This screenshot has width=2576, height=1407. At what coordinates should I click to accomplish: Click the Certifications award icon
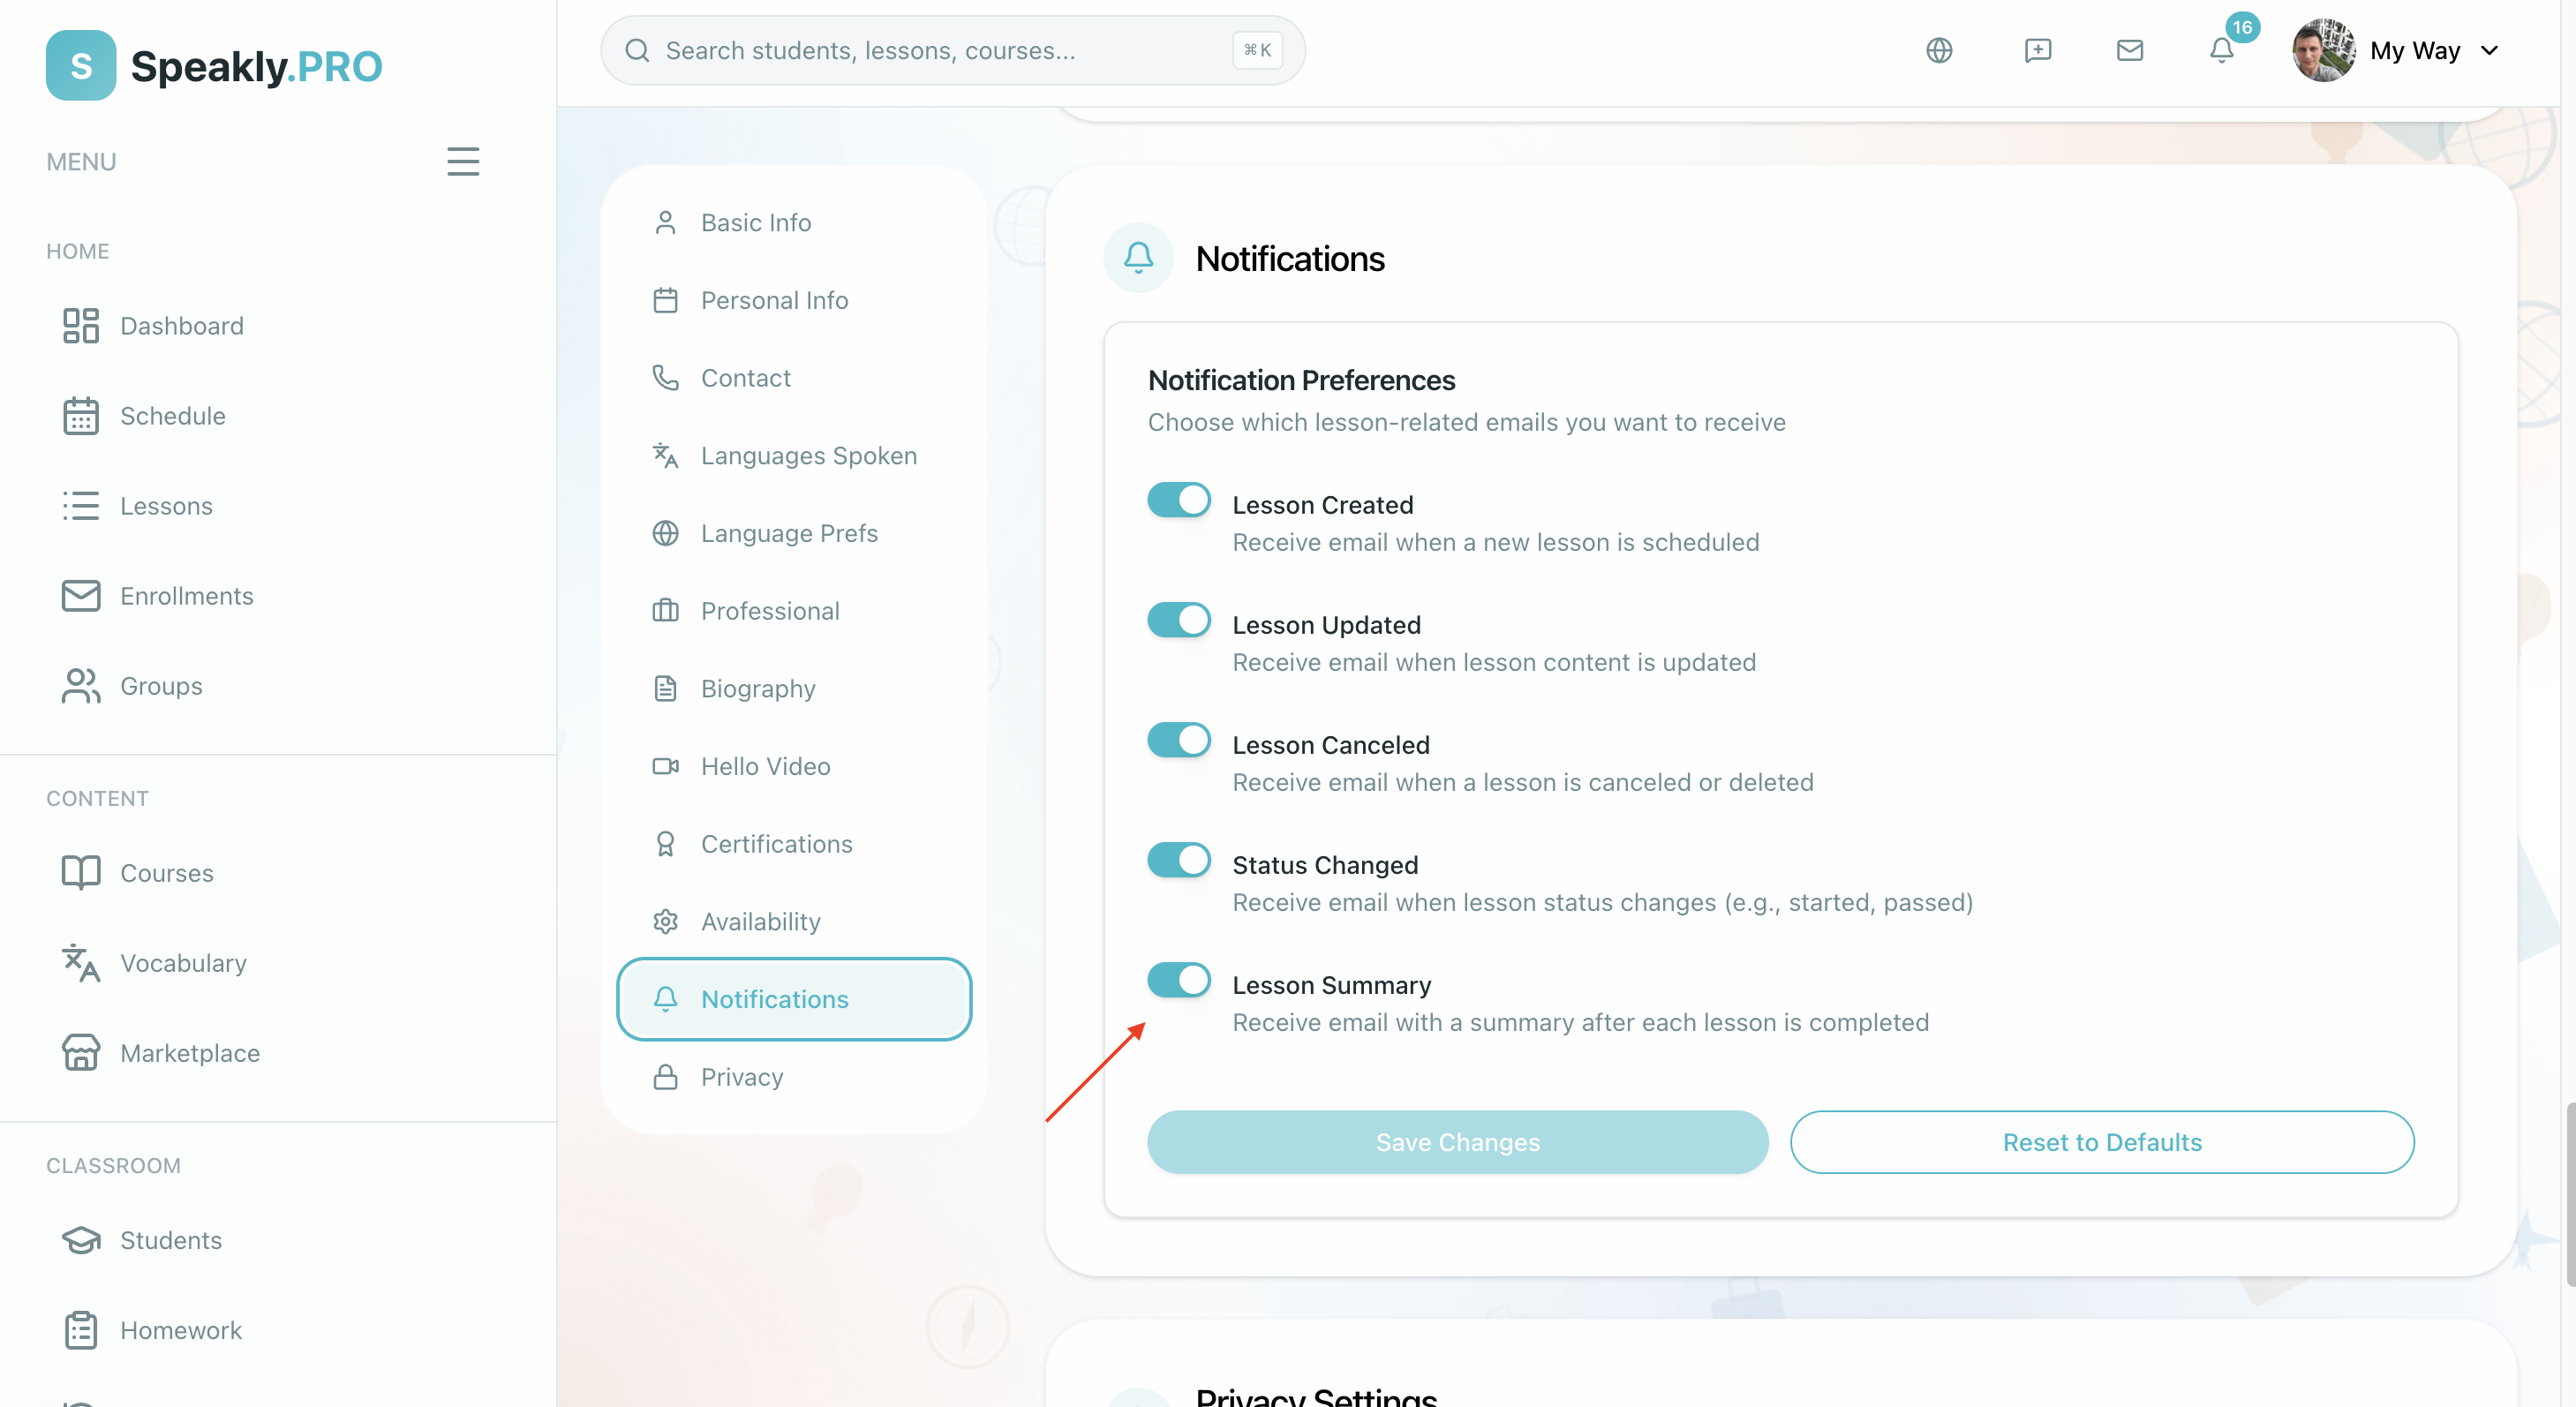[x=665, y=844]
